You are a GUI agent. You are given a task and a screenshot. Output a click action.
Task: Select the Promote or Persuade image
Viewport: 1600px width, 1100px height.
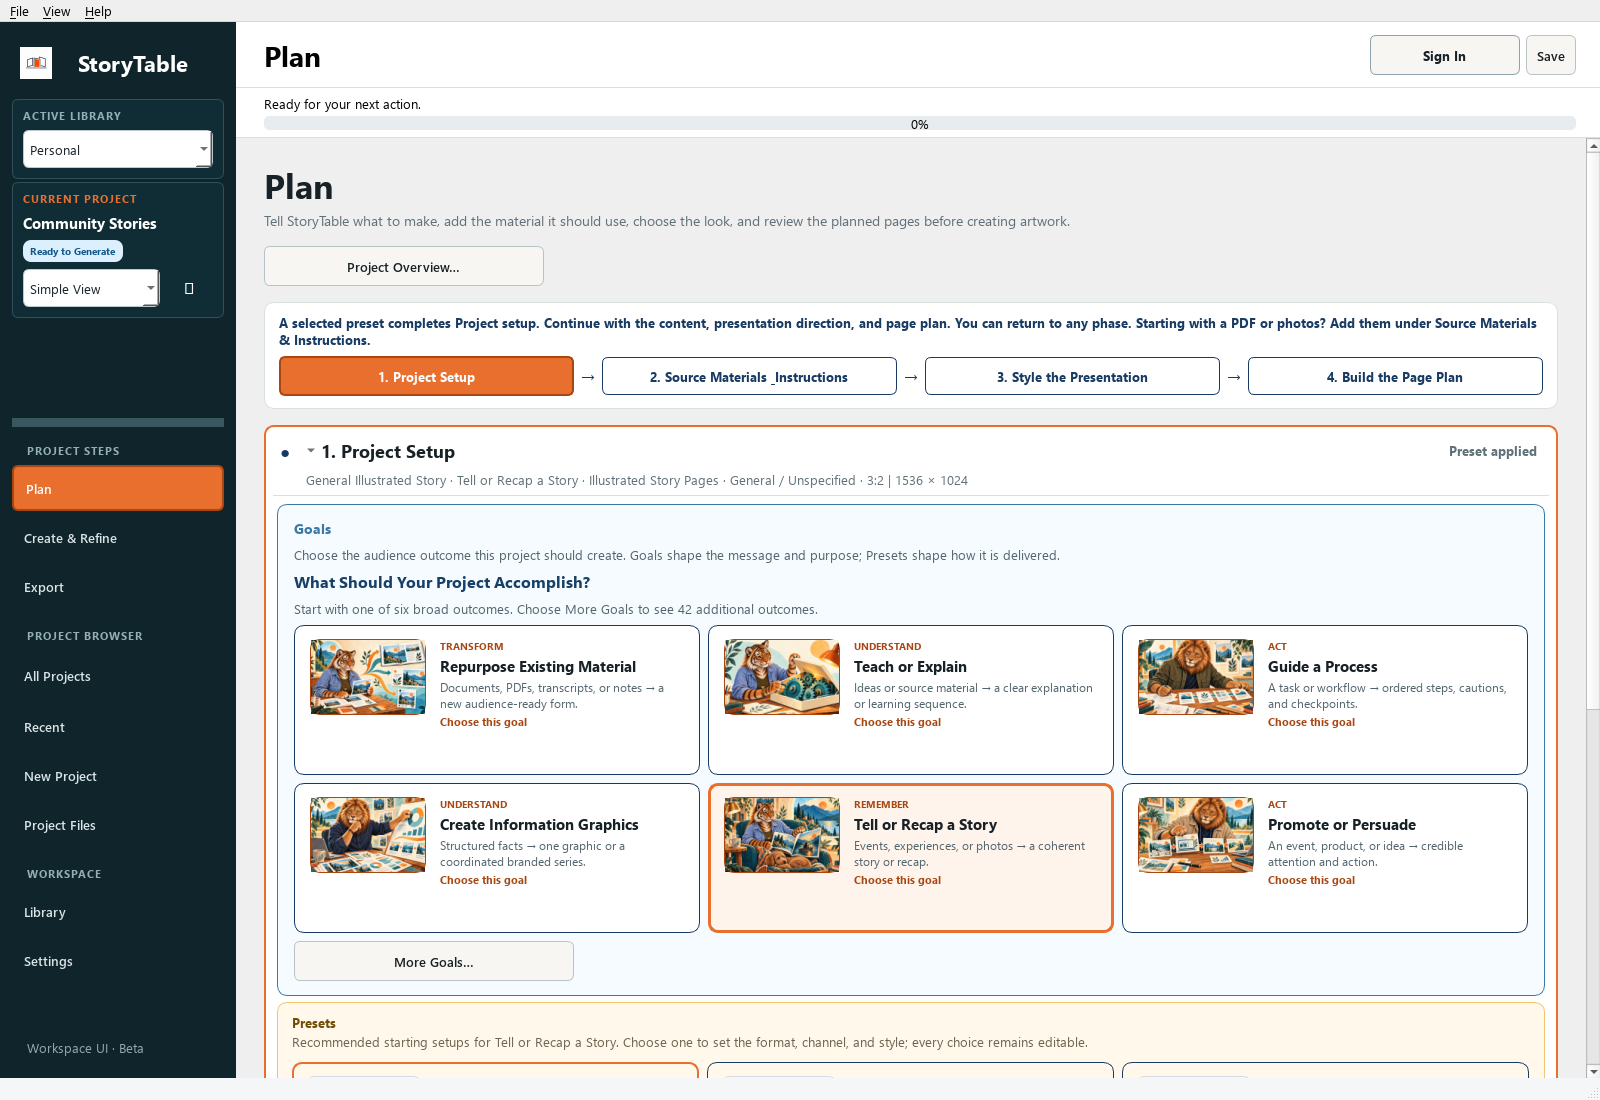pos(1196,835)
